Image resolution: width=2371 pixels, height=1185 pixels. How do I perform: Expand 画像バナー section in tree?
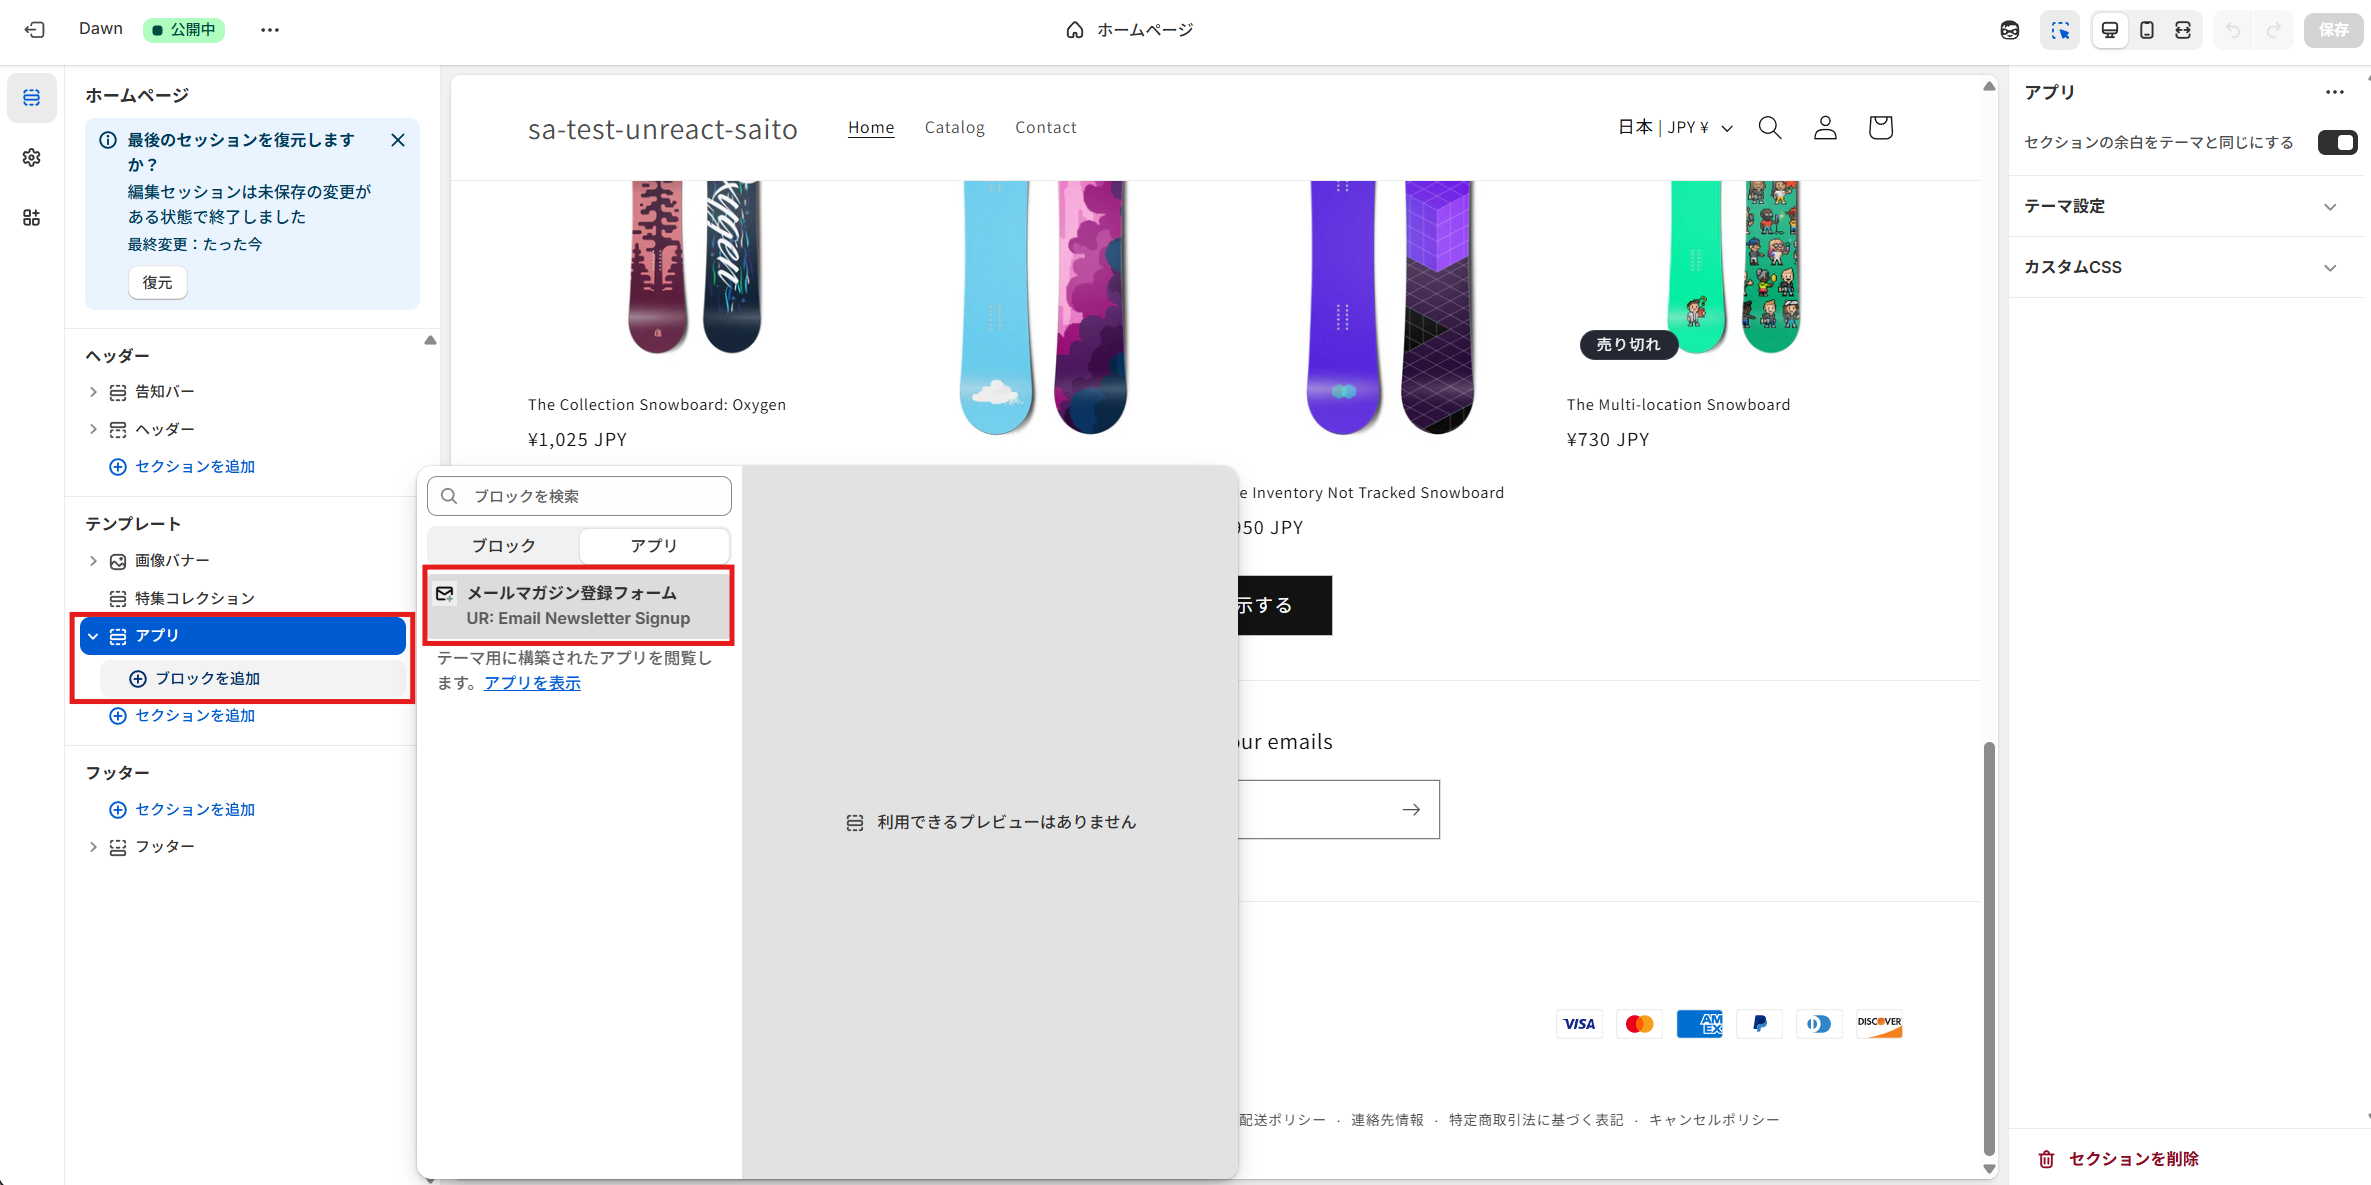(x=93, y=561)
